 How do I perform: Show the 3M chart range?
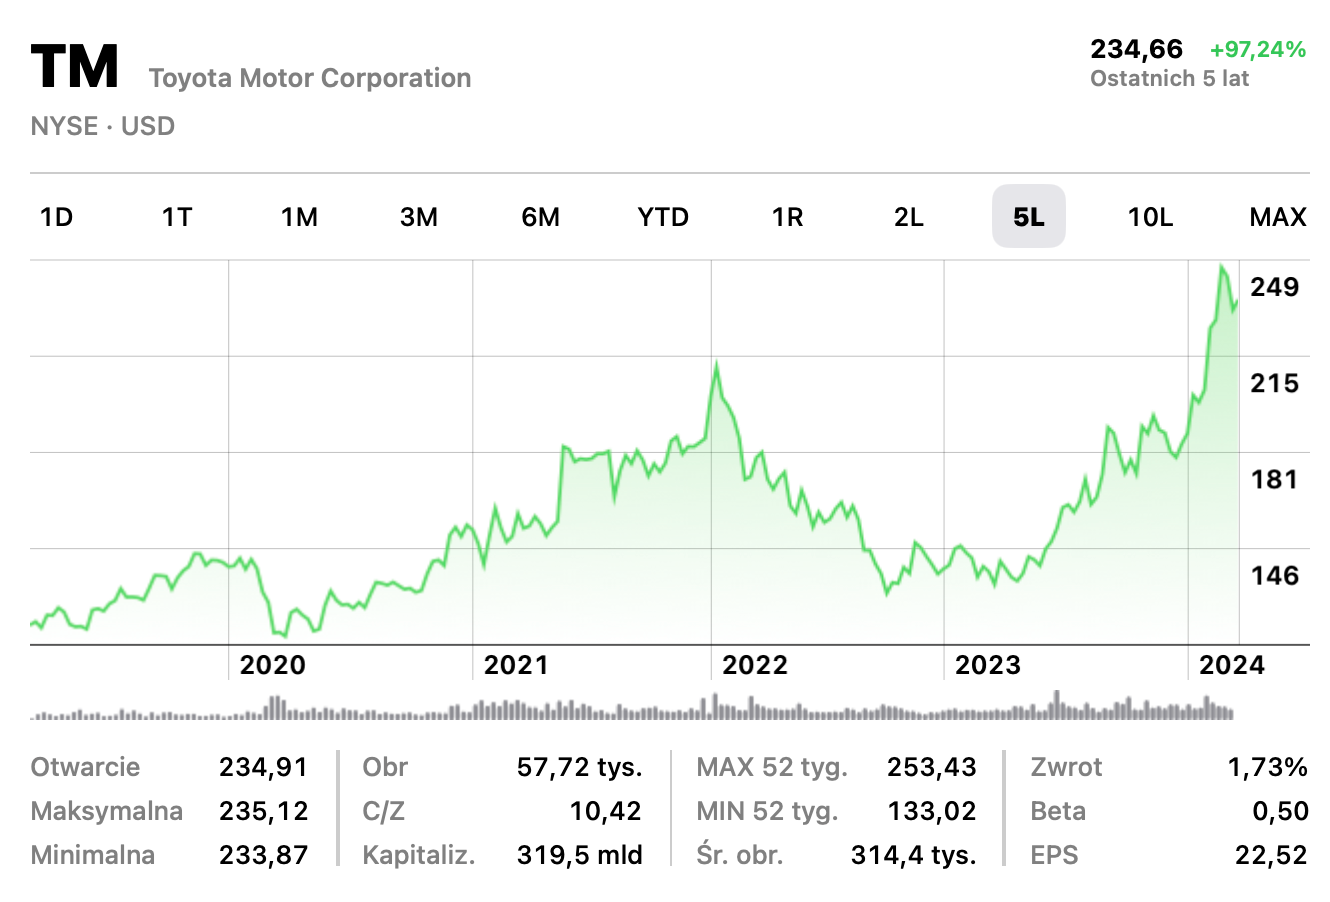[x=419, y=217]
